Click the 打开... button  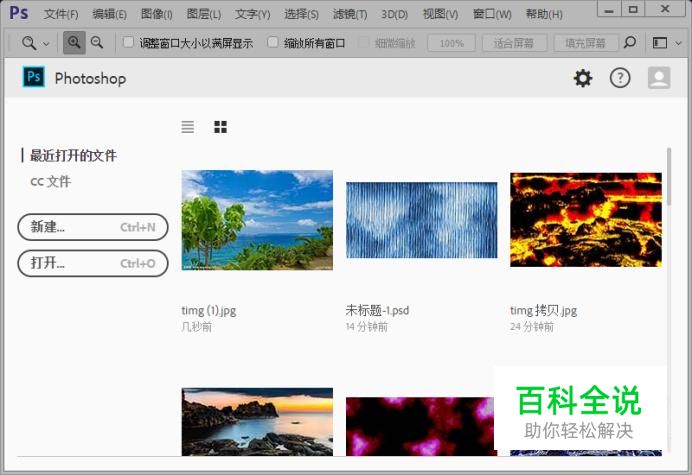[x=93, y=263]
